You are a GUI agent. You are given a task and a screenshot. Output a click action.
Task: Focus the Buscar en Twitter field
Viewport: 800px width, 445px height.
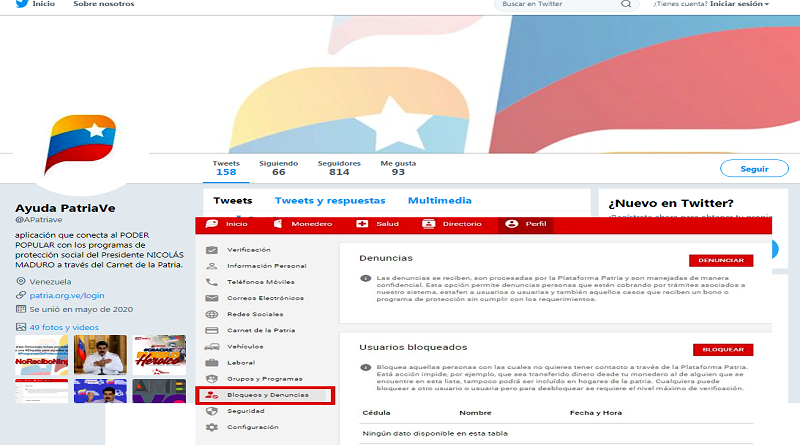pos(566,4)
